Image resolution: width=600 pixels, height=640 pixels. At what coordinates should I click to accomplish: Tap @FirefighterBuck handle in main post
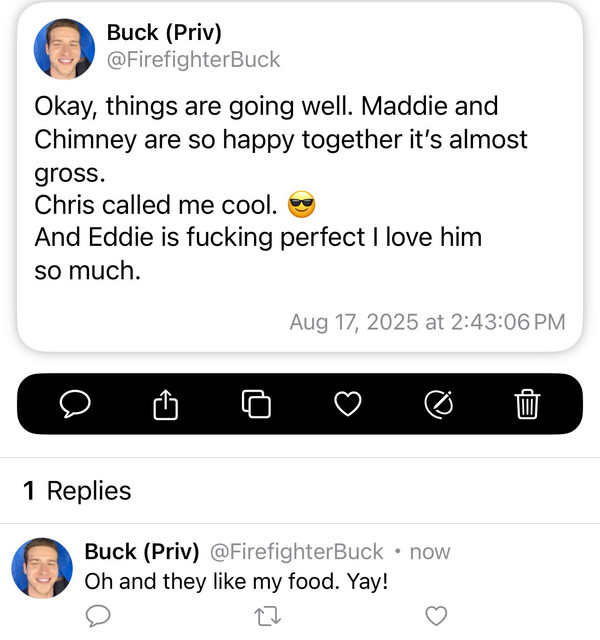pyautogui.click(x=193, y=60)
